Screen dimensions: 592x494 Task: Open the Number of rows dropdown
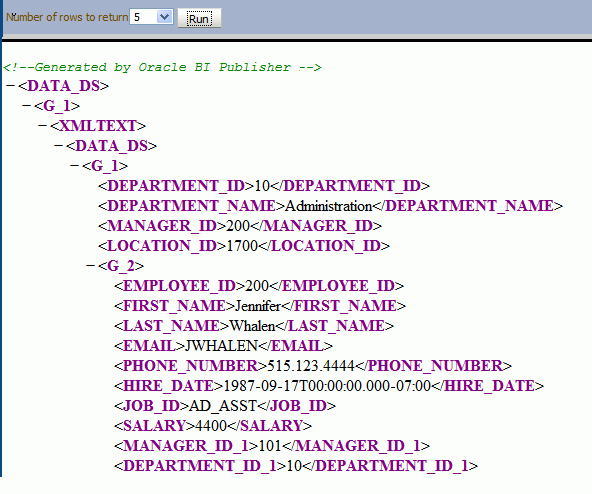(151, 17)
